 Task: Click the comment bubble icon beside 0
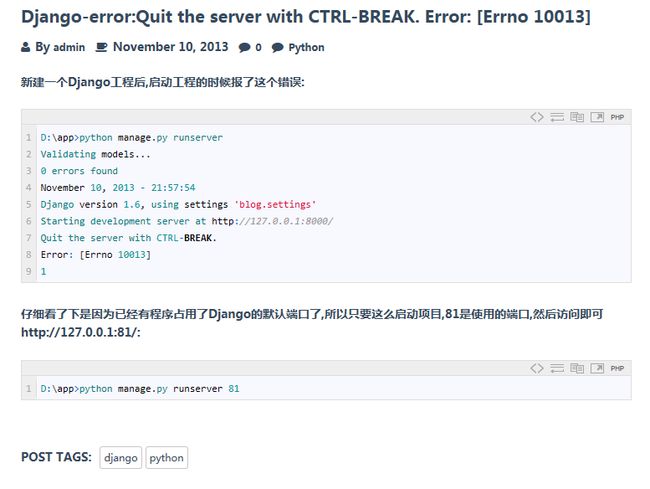(x=245, y=48)
